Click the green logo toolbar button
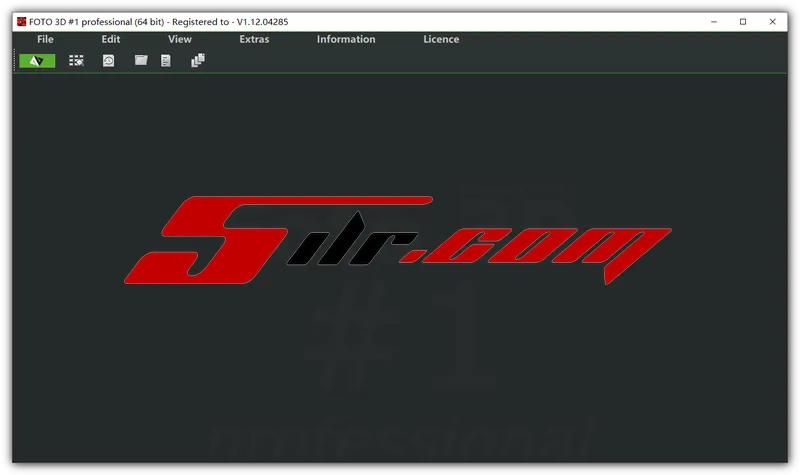Image resolution: width=800 pixels, height=475 pixels. [x=37, y=61]
